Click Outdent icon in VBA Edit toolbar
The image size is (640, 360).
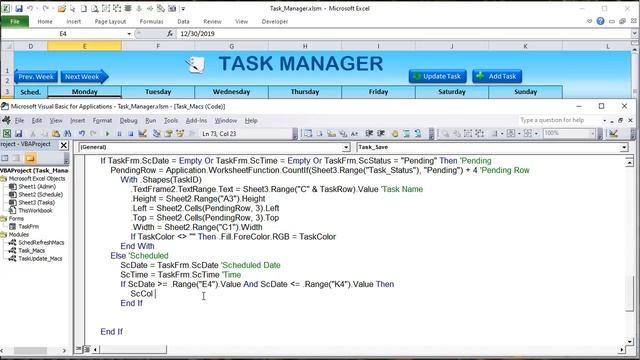pos(381,133)
